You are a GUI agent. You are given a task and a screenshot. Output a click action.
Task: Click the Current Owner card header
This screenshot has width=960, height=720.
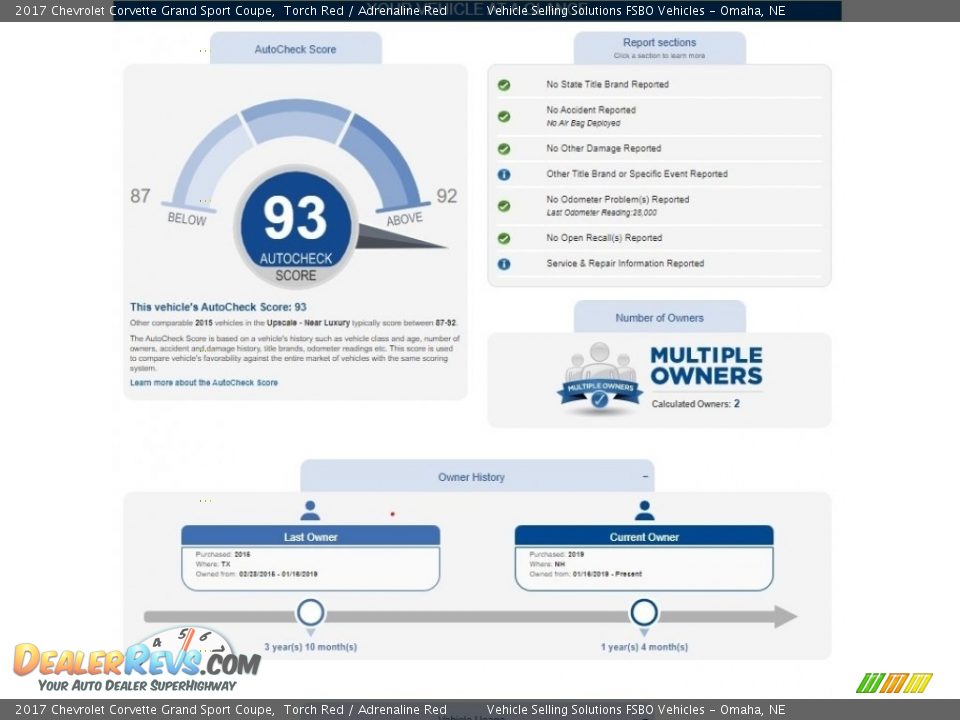(644, 536)
